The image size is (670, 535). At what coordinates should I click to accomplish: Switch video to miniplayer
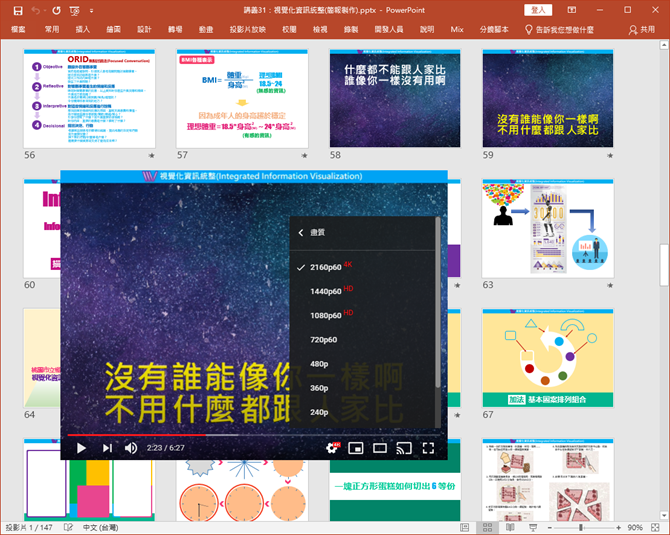click(356, 448)
